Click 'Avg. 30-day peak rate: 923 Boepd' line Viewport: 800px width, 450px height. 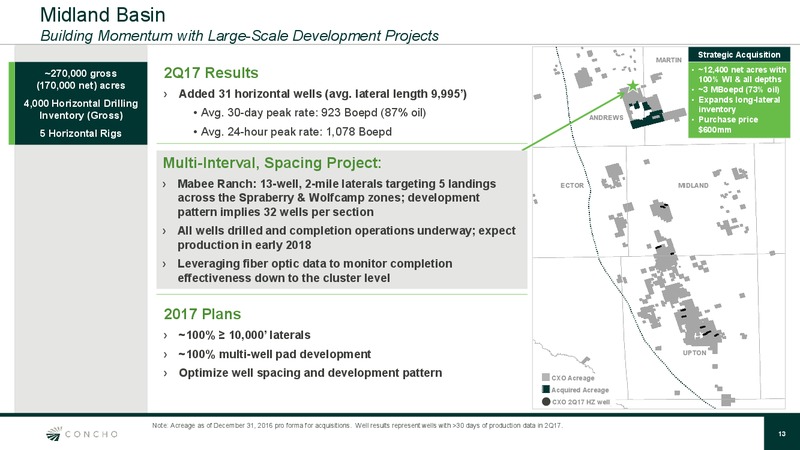313,112
